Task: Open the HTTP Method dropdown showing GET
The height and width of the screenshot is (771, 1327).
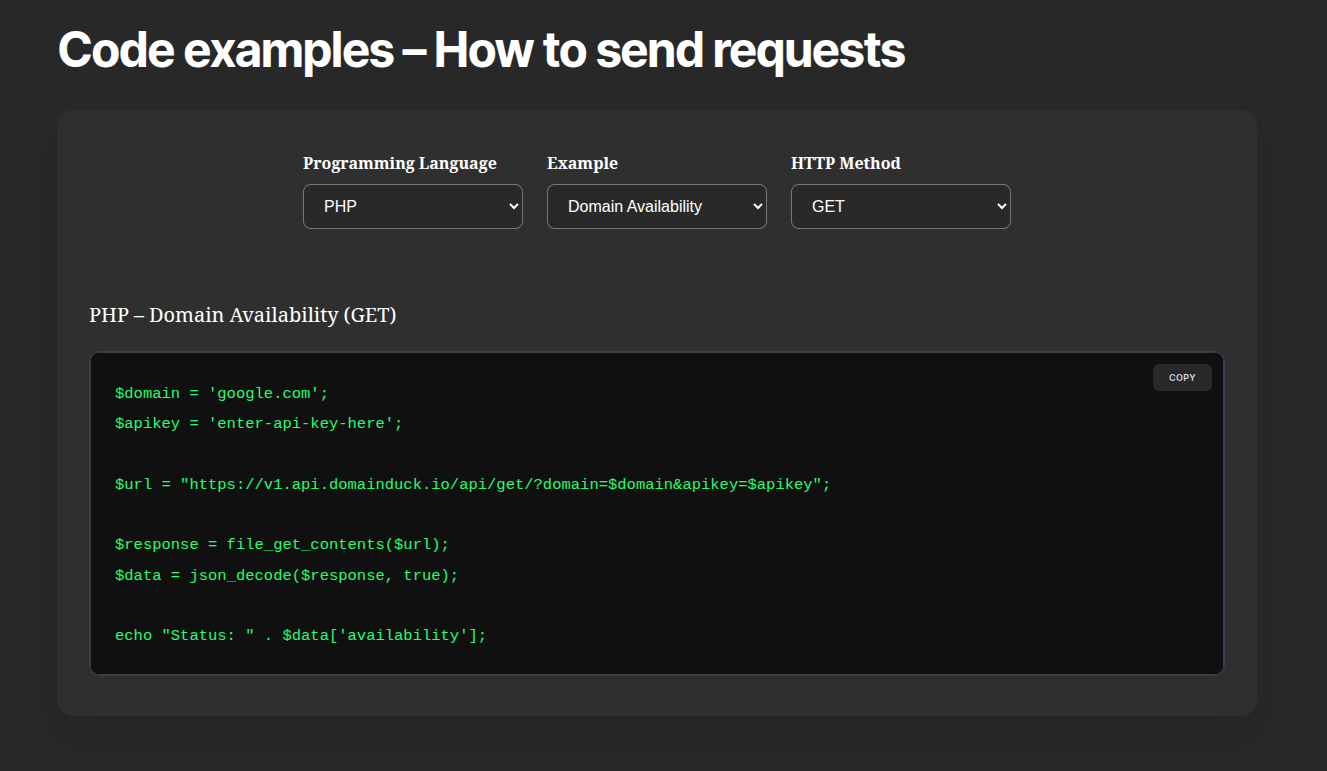Action: click(x=900, y=206)
